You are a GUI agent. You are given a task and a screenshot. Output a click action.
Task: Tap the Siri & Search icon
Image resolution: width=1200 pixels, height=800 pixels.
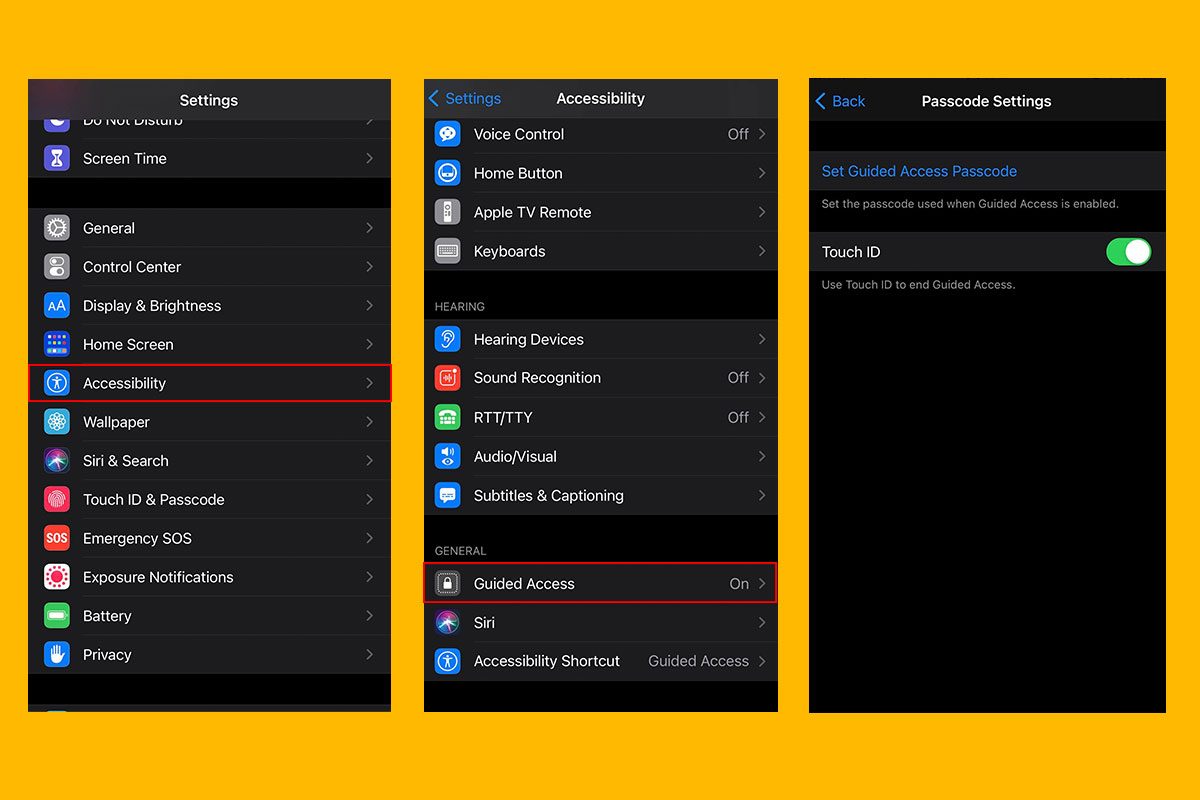click(x=57, y=461)
